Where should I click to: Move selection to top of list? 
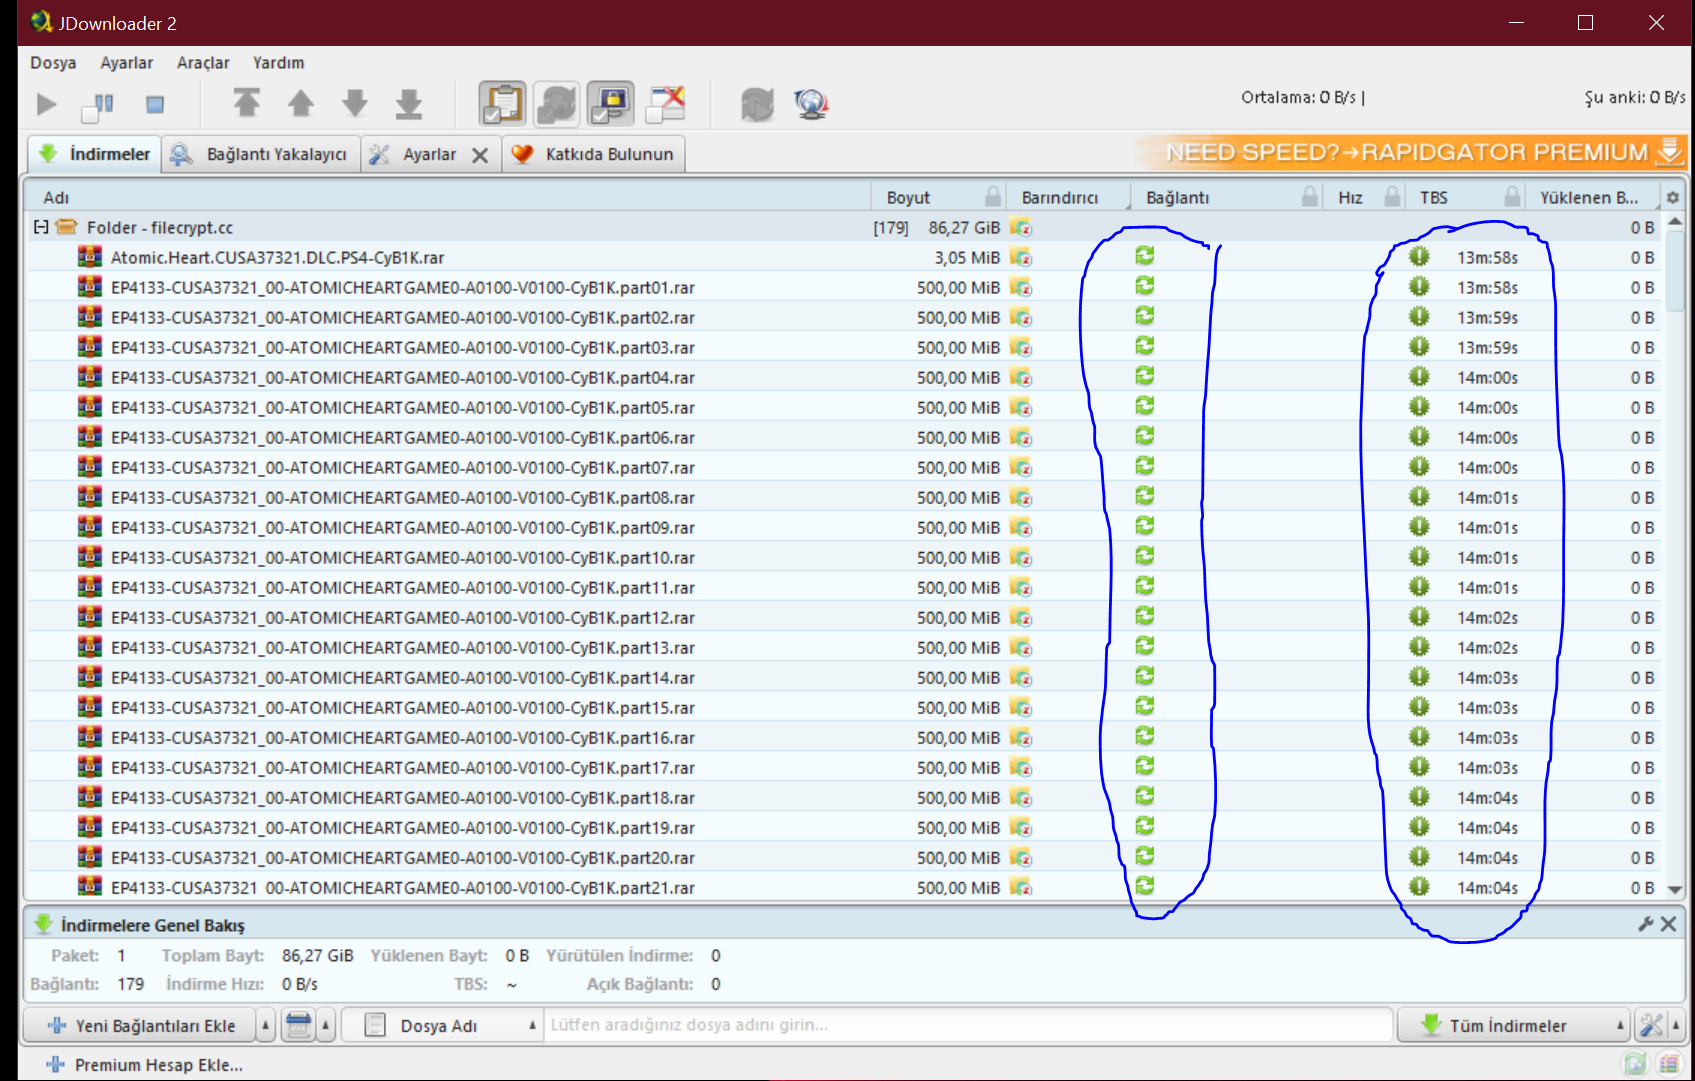coord(246,103)
